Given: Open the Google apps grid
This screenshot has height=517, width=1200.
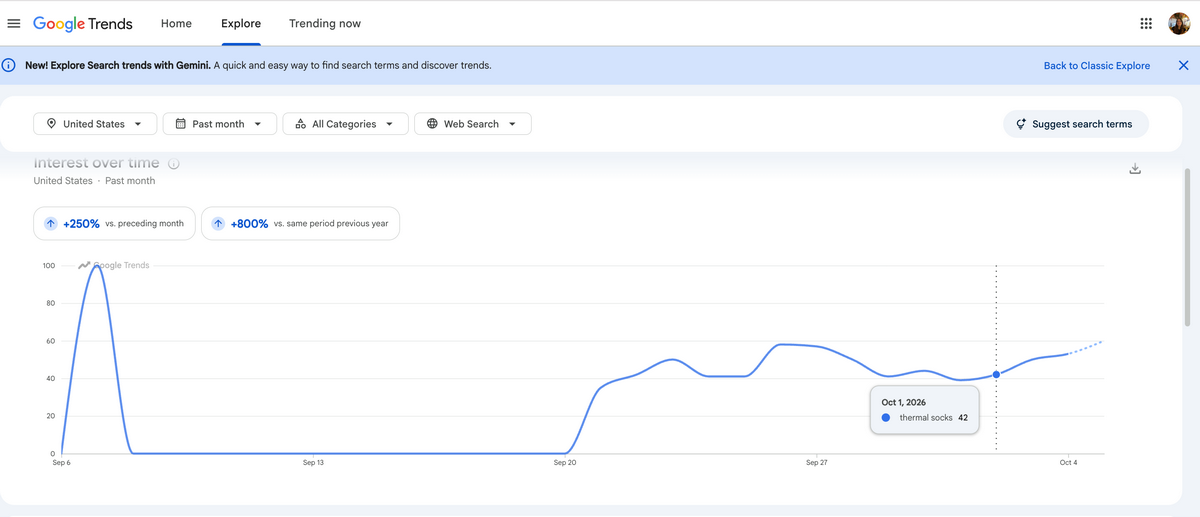Looking at the screenshot, I should coord(1146,24).
